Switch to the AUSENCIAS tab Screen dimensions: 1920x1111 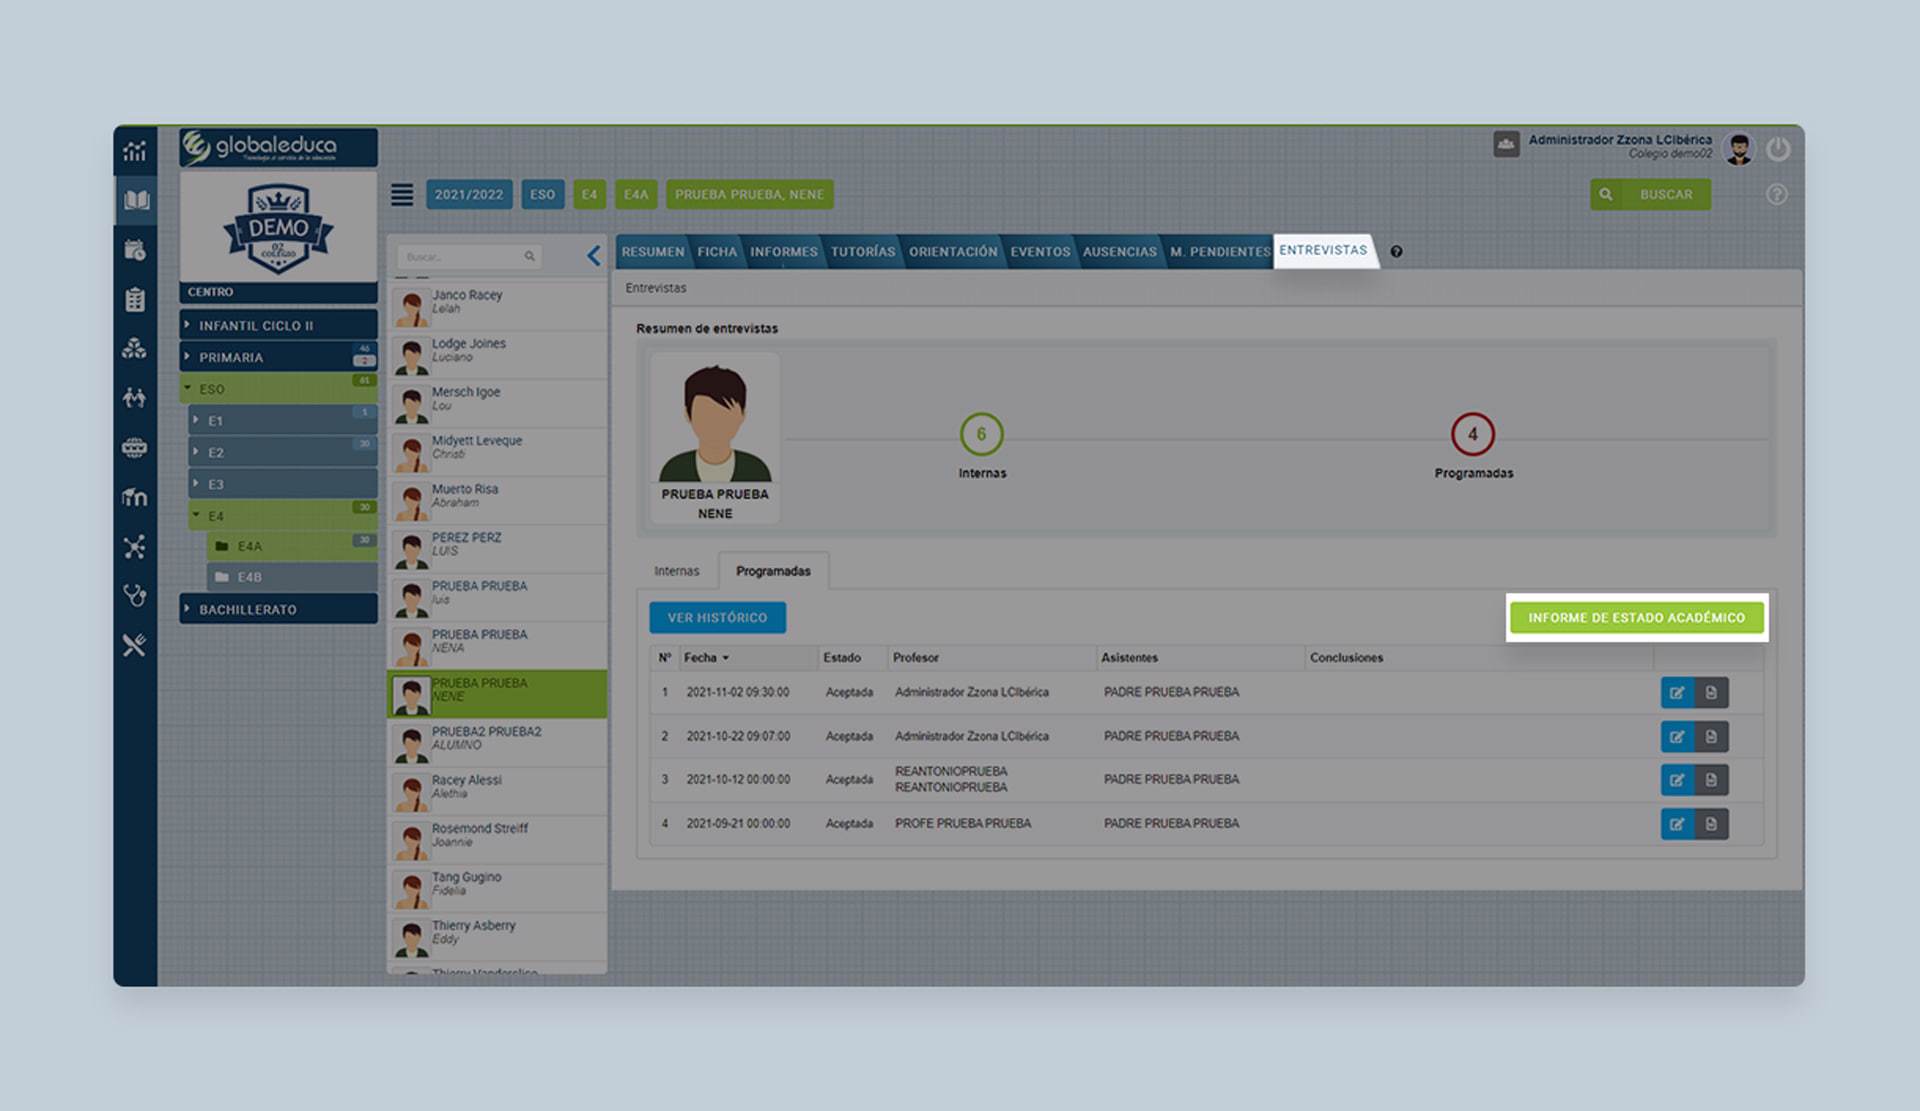coord(1120,252)
